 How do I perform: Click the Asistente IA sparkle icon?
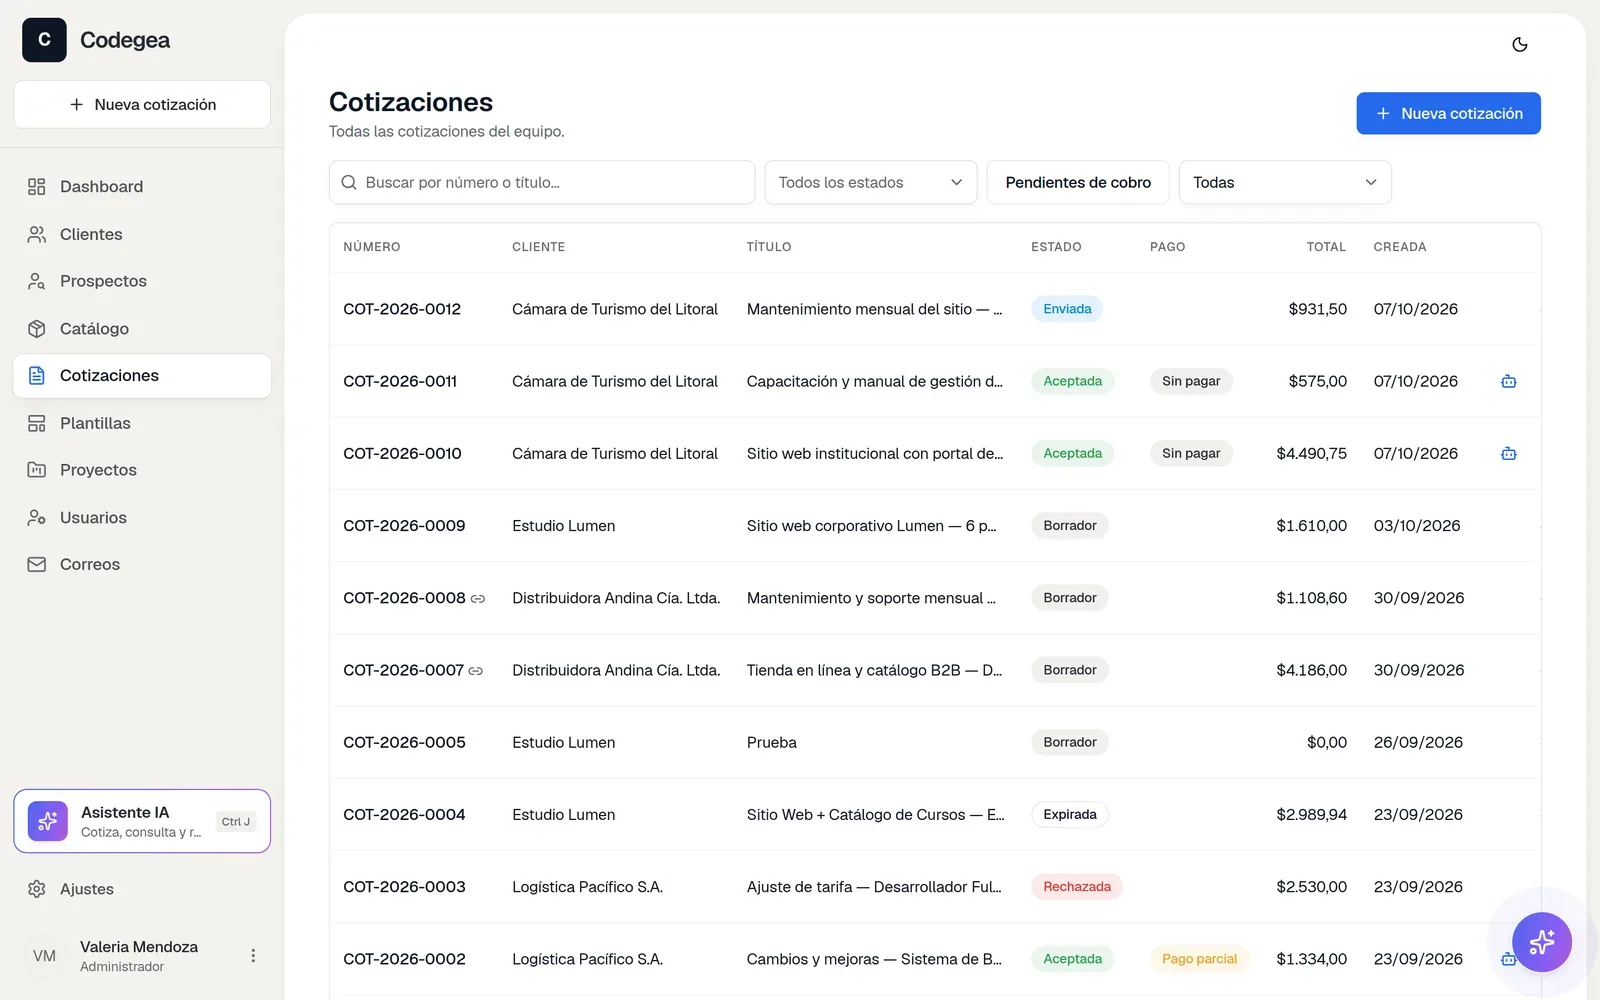click(x=48, y=821)
